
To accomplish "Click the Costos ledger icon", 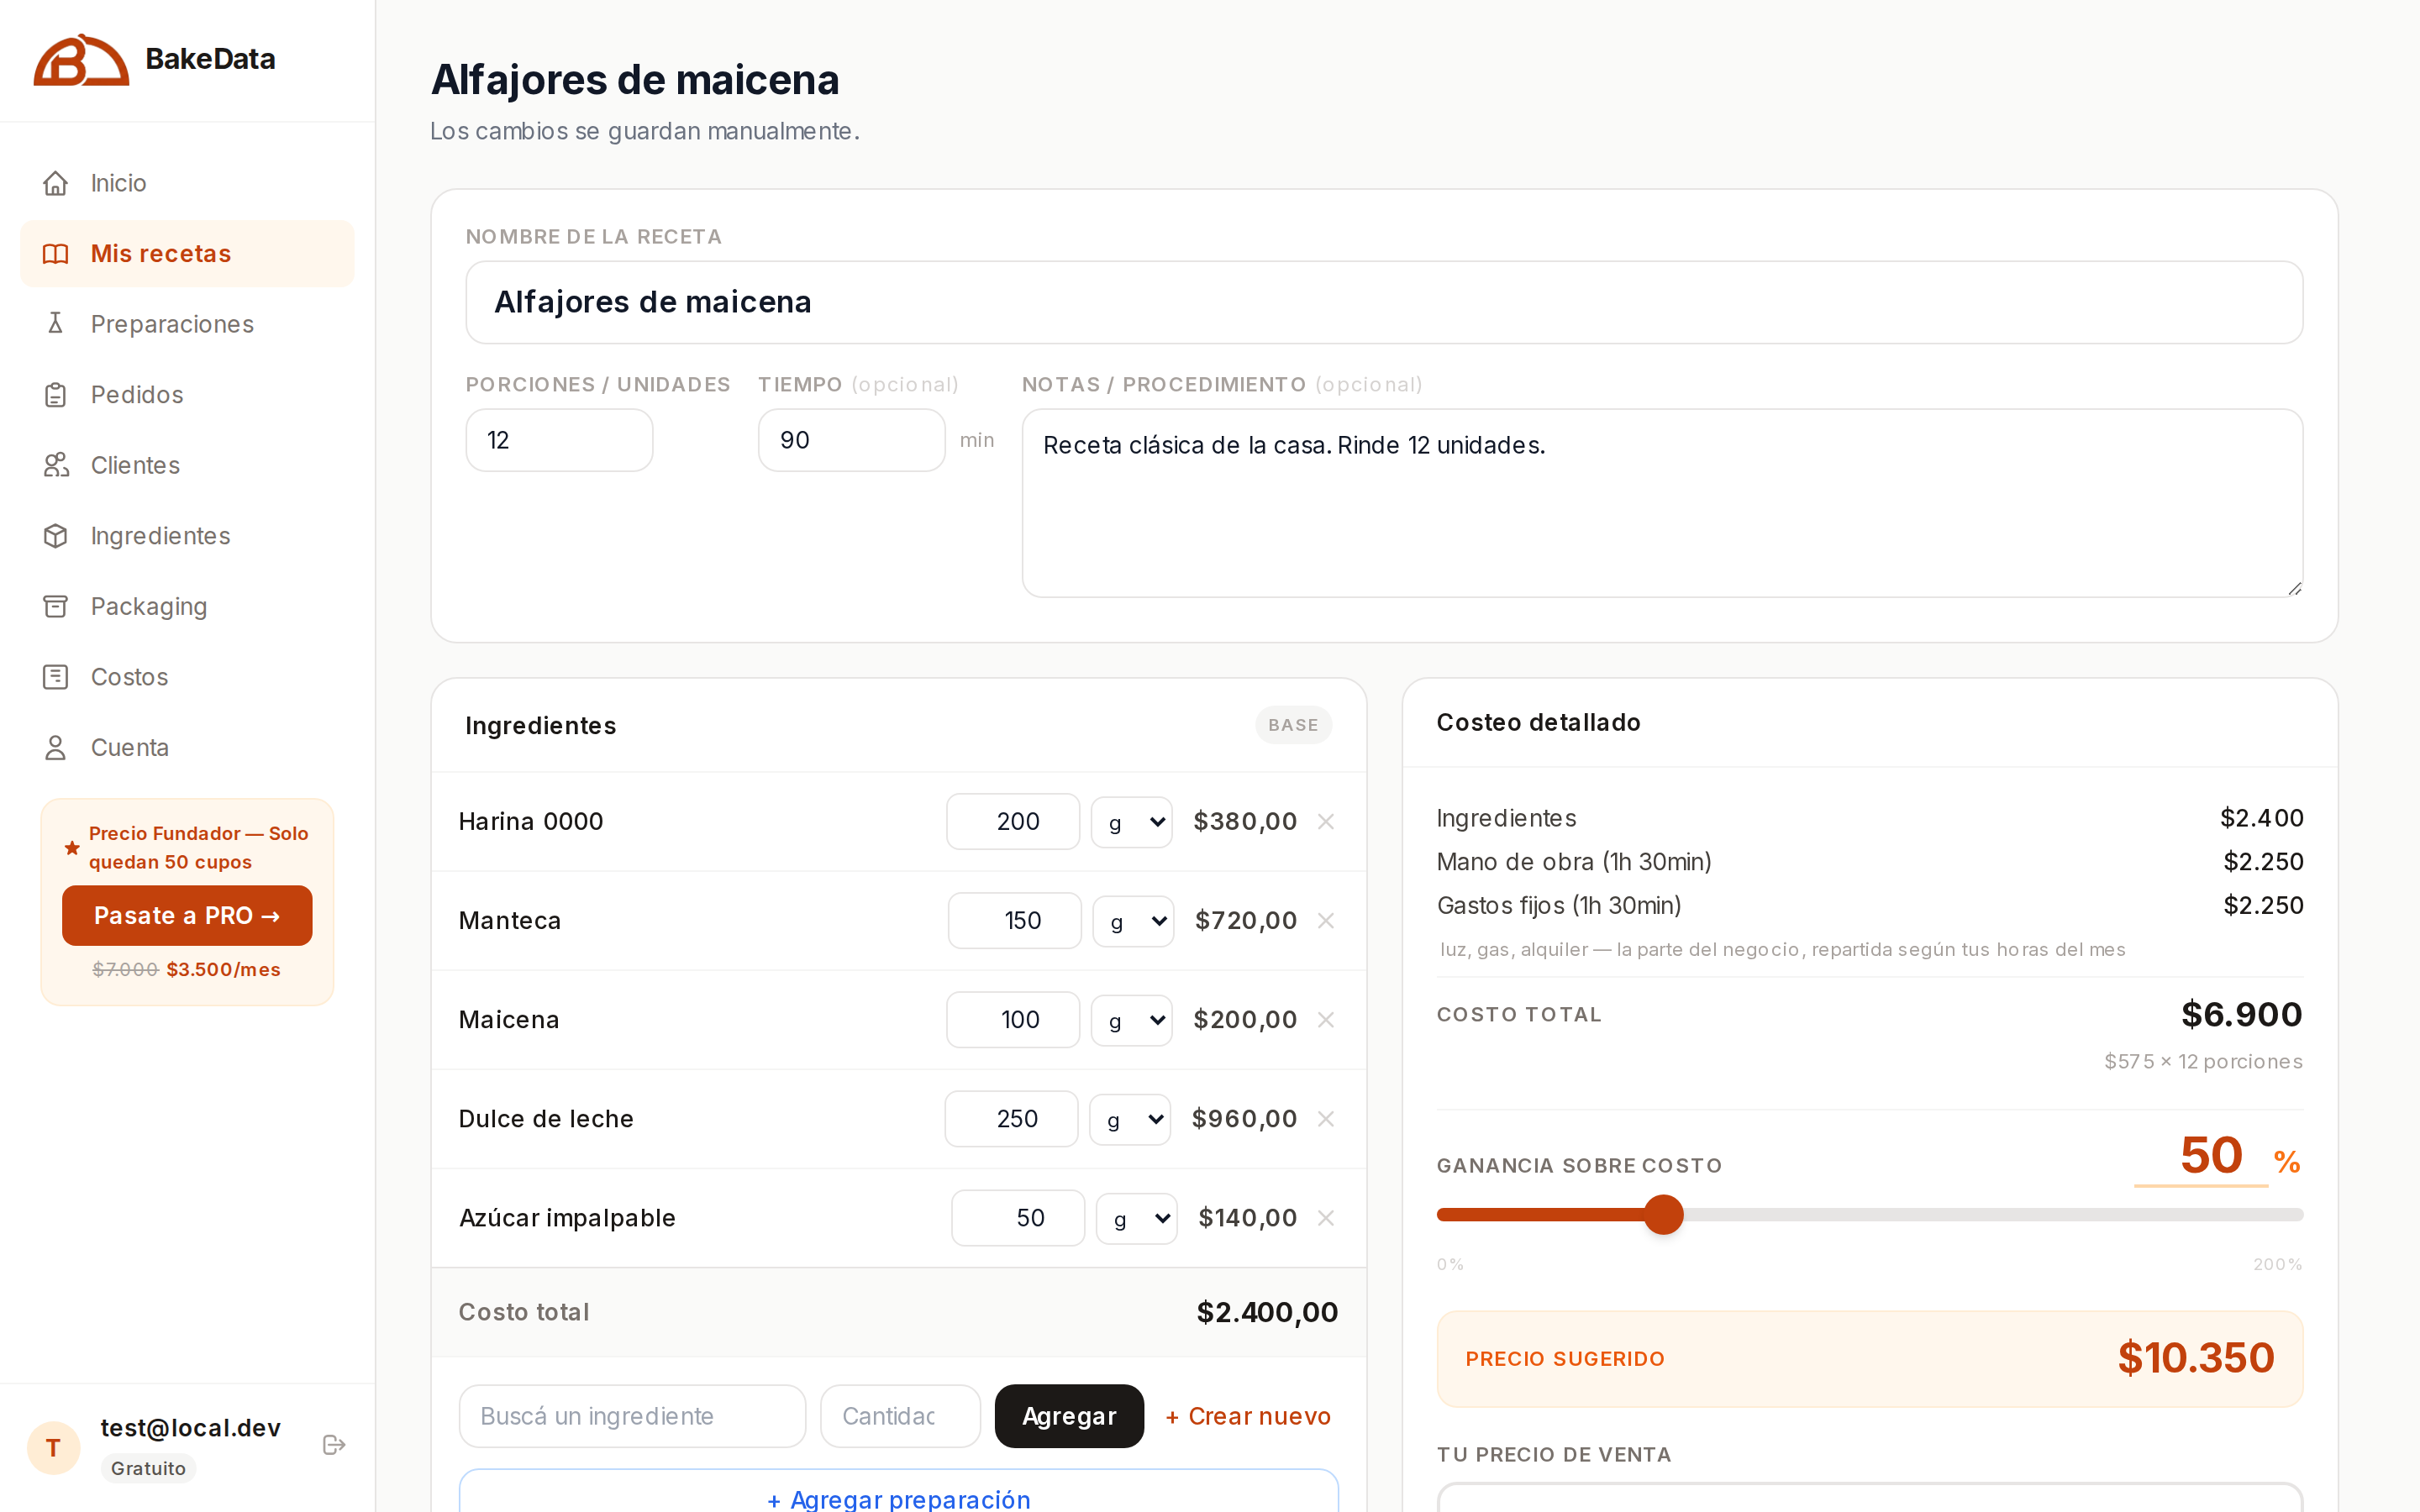I will click(x=56, y=677).
